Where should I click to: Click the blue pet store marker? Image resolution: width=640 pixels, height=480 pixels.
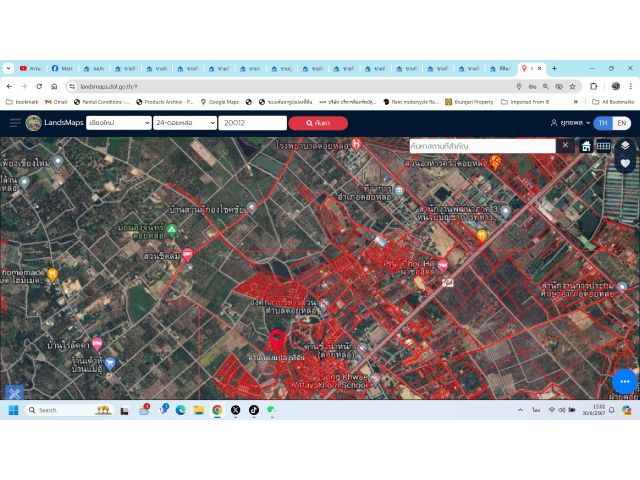[110, 363]
